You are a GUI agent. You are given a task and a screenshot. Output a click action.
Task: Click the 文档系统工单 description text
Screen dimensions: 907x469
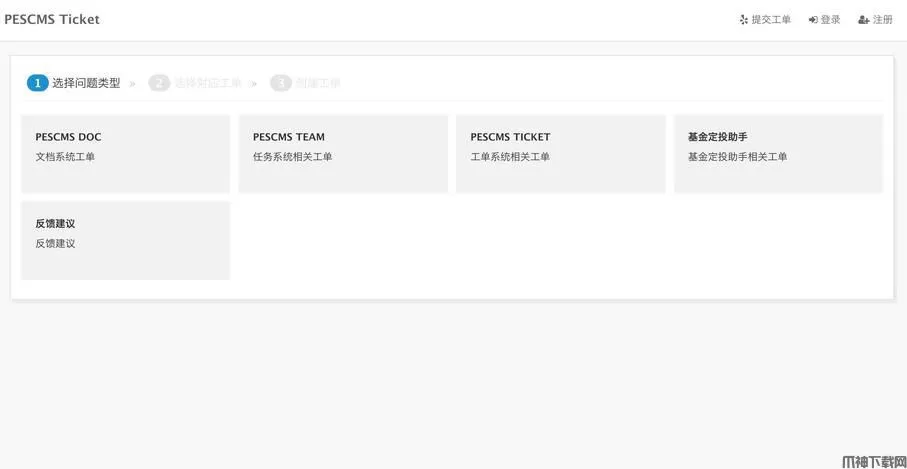(65, 157)
